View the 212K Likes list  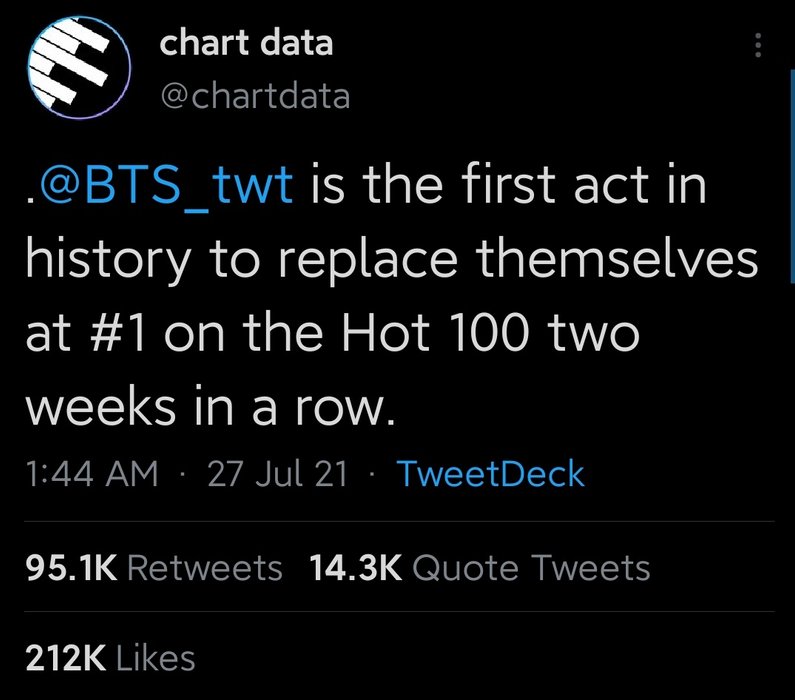(x=111, y=658)
